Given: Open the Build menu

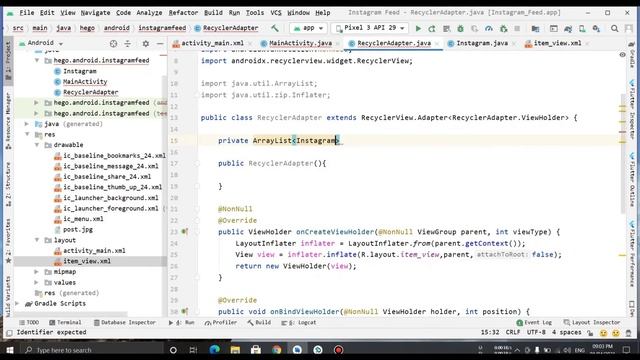Looking at the screenshot, I should click(213, 13).
